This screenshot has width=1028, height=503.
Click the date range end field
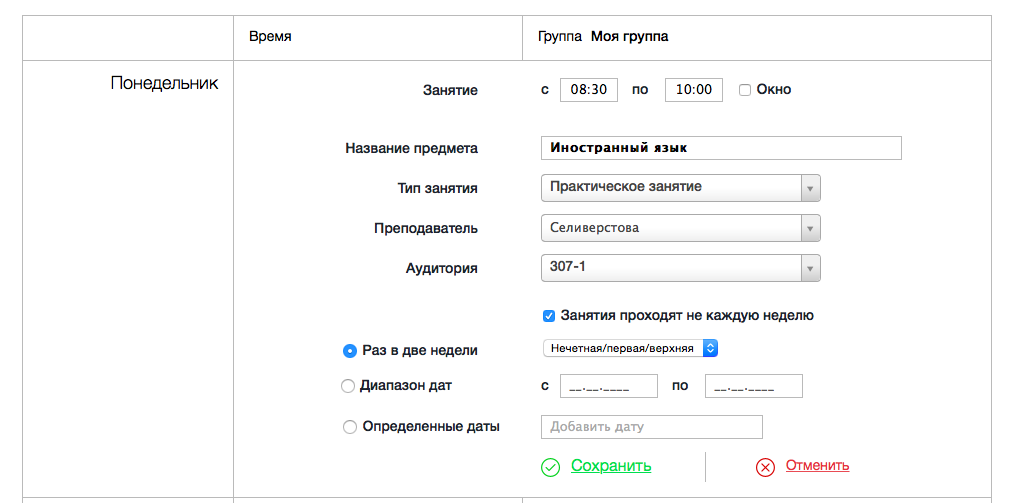753,387
